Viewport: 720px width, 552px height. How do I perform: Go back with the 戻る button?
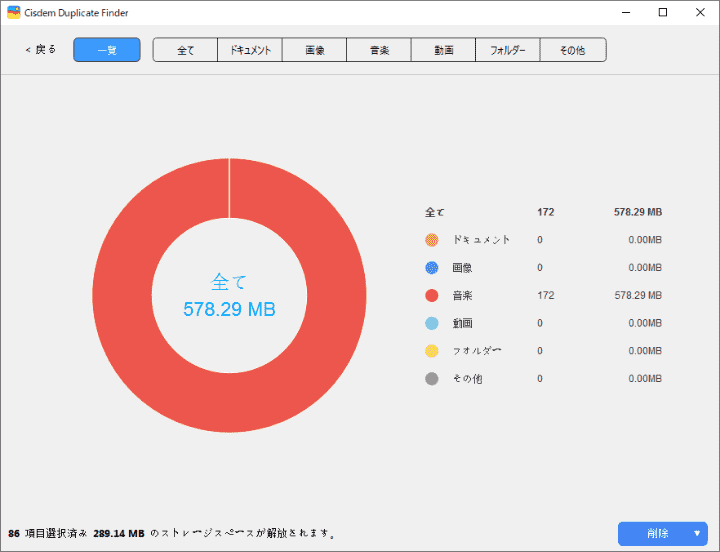point(41,49)
